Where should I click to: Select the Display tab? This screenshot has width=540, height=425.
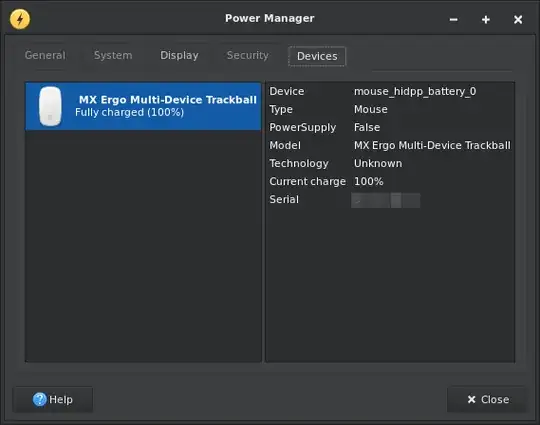pos(179,55)
